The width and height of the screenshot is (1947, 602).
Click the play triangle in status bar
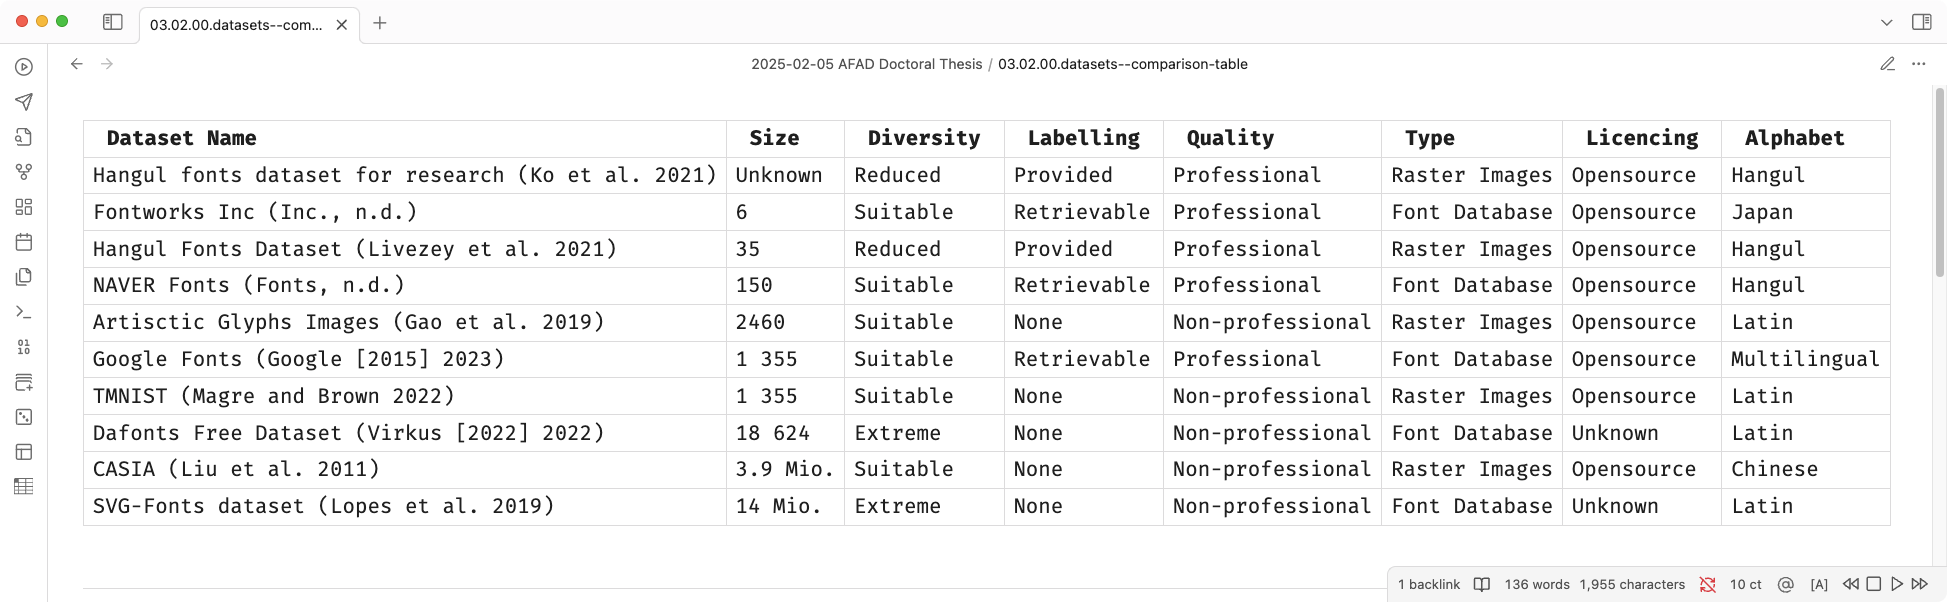click(1897, 584)
